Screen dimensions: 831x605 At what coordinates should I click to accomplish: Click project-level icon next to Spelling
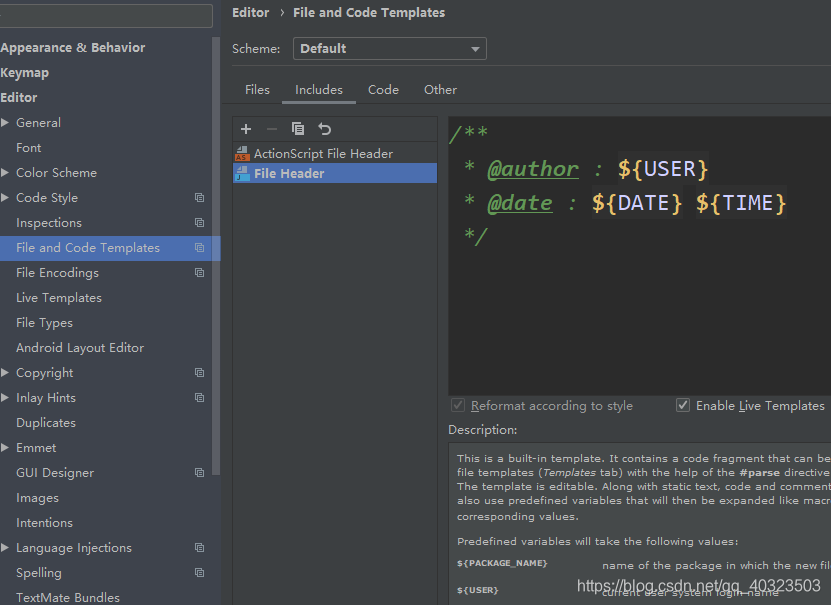[x=199, y=572]
